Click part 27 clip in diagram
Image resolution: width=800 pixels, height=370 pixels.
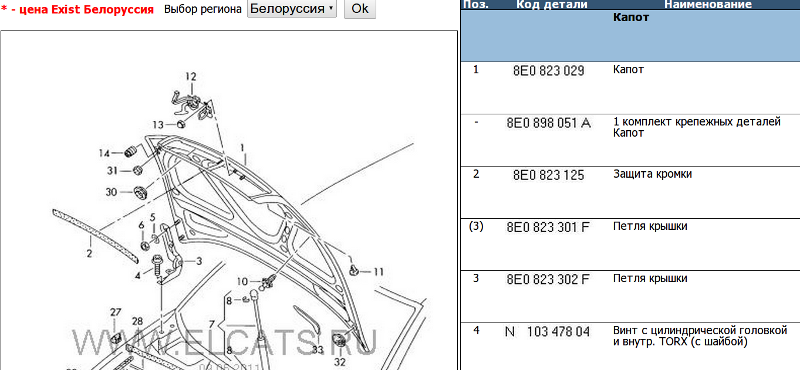[116, 336]
